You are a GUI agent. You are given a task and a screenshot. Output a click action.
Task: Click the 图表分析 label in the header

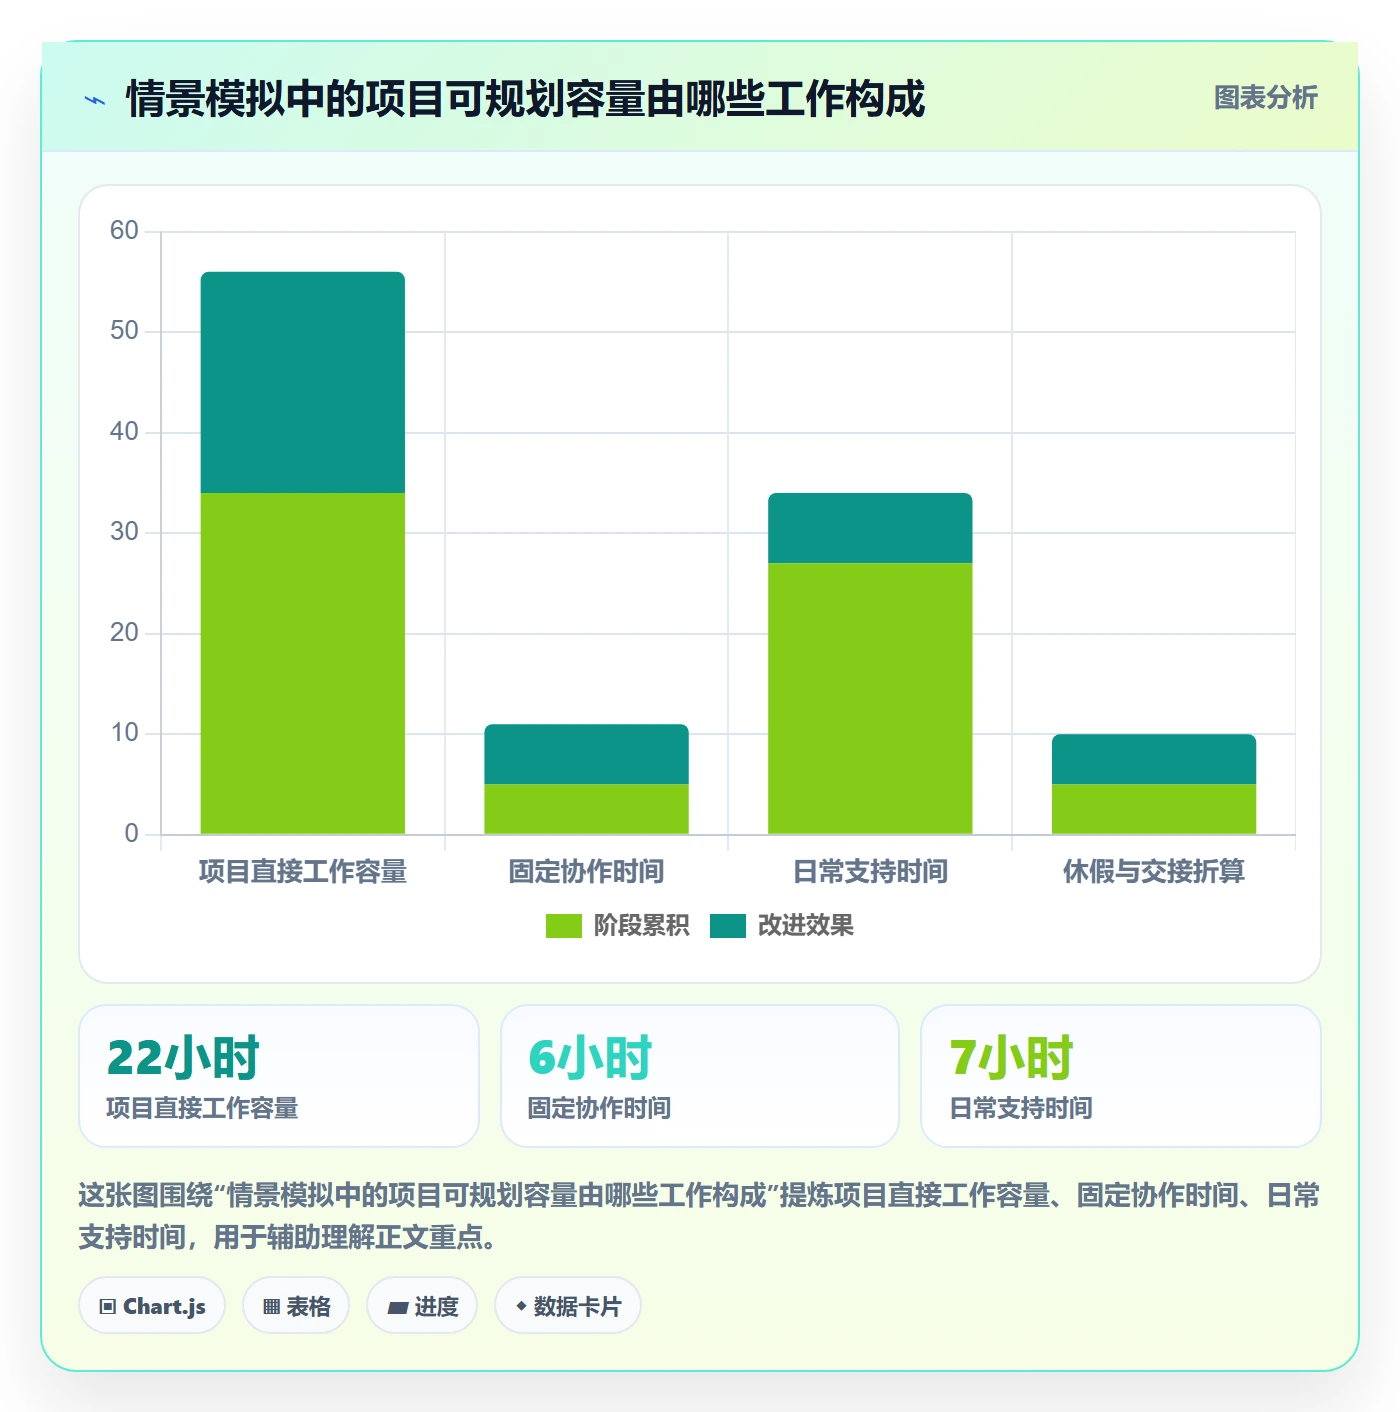click(x=1265, y=98)
